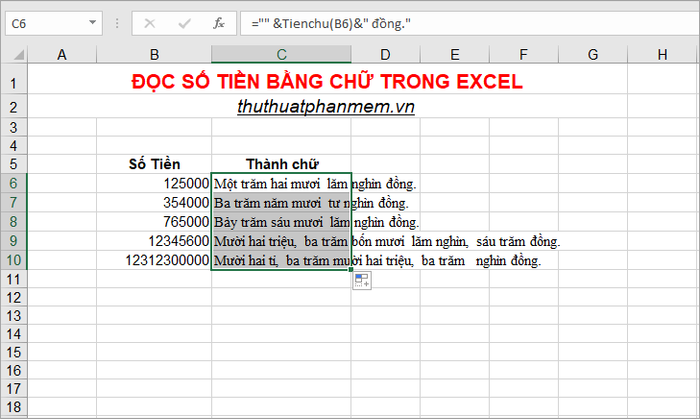The width and height of the screenshot is (700, 419).
Task: Click cell with Ba trăm năm mươi tư nghìn
Action: point(281,203)
